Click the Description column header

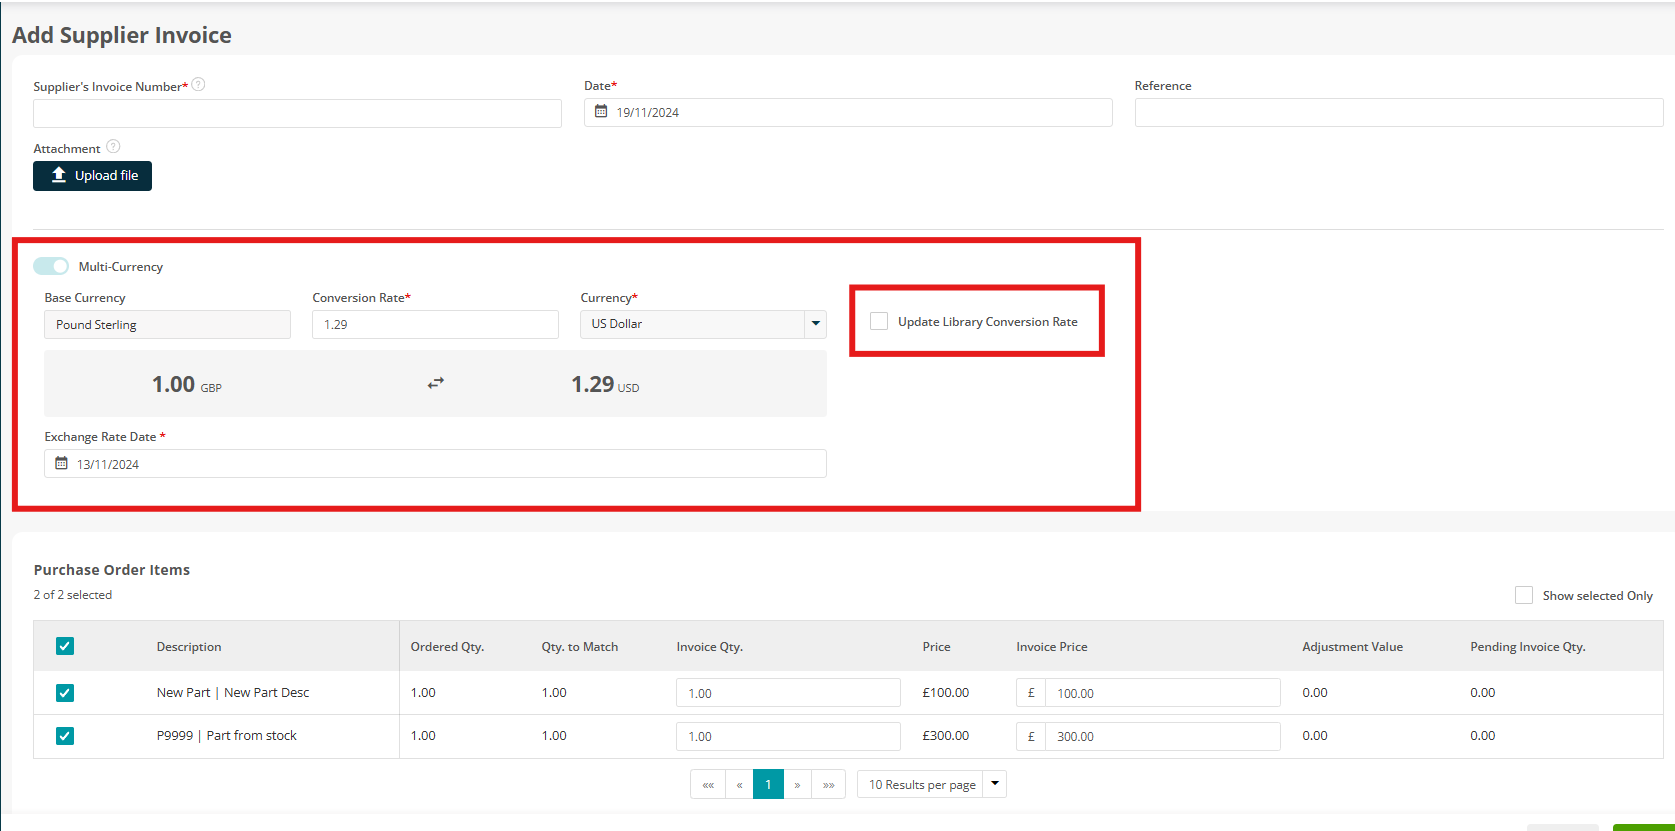coord(189,647)
